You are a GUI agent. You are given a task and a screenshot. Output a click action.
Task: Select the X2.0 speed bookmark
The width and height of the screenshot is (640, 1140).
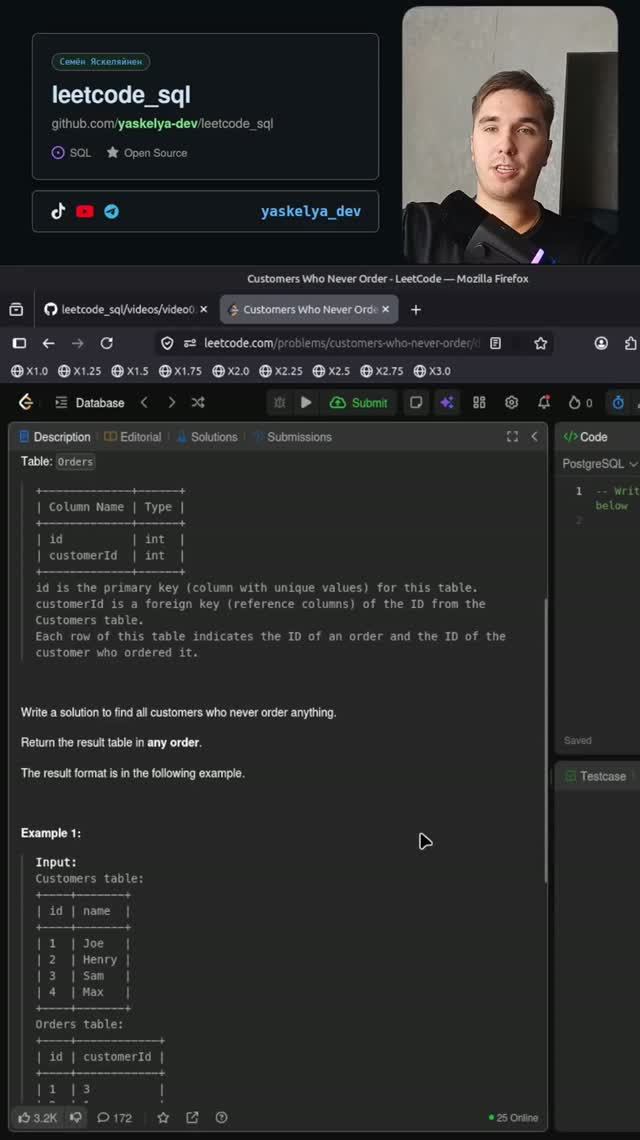[231, 371]
